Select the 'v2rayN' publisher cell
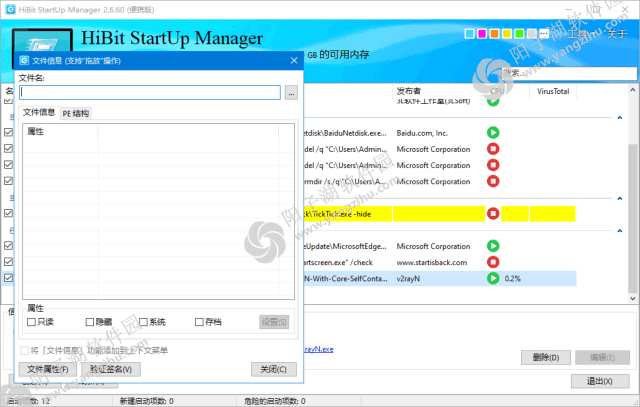This screenshot has width=640, height=407. [408, 279]
